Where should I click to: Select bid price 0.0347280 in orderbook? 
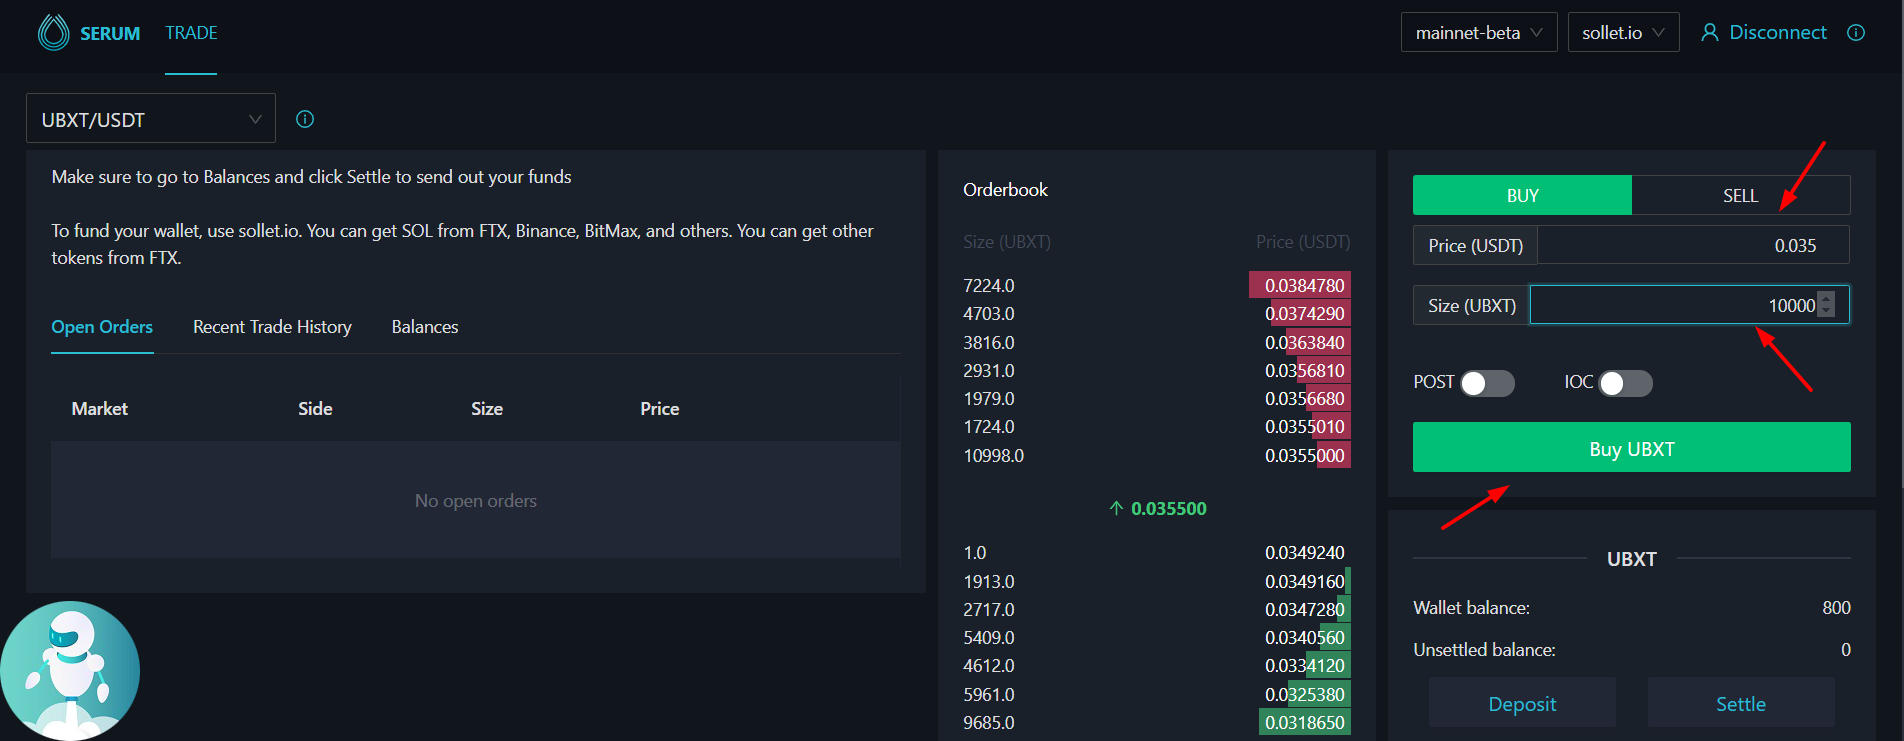(x=1305, y=609)
